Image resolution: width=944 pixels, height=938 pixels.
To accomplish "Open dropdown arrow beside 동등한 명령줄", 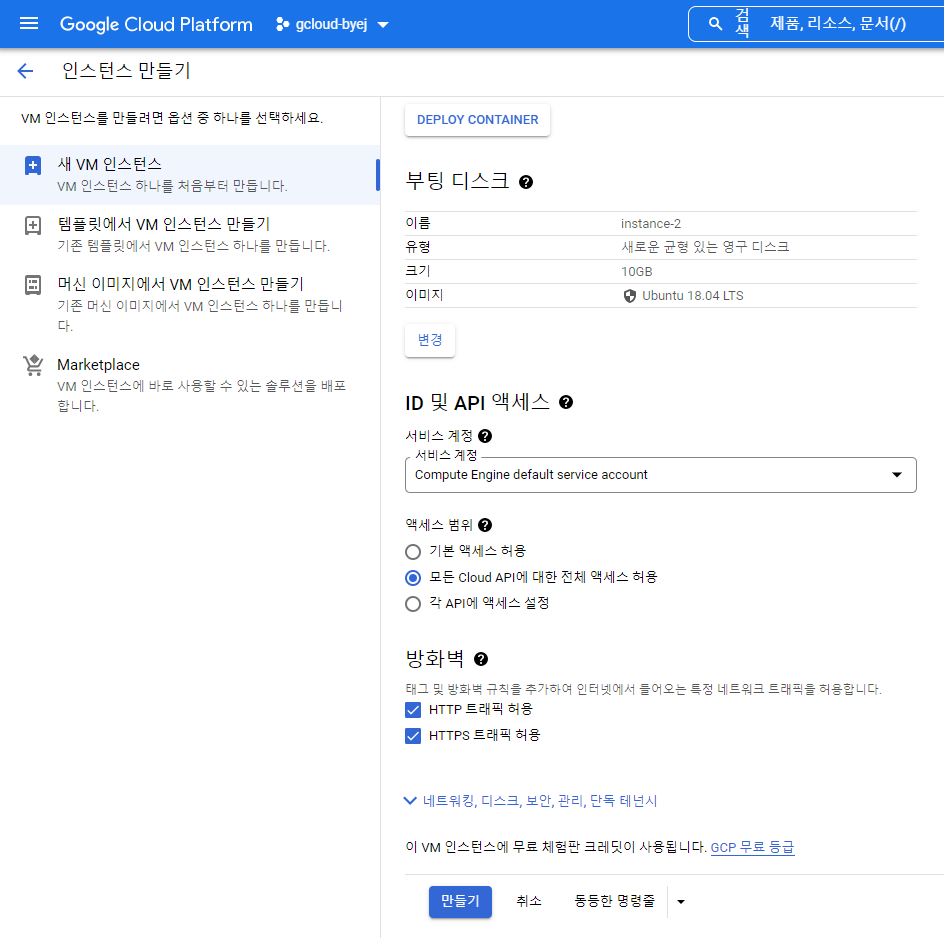I will tap(681, 902).
